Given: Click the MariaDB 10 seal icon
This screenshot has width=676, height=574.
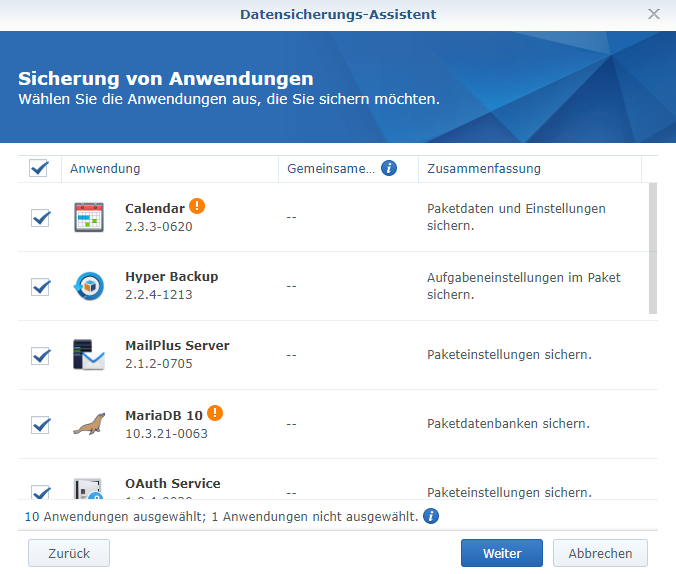Looking at the screenshot, I should [x=89, y=424].
